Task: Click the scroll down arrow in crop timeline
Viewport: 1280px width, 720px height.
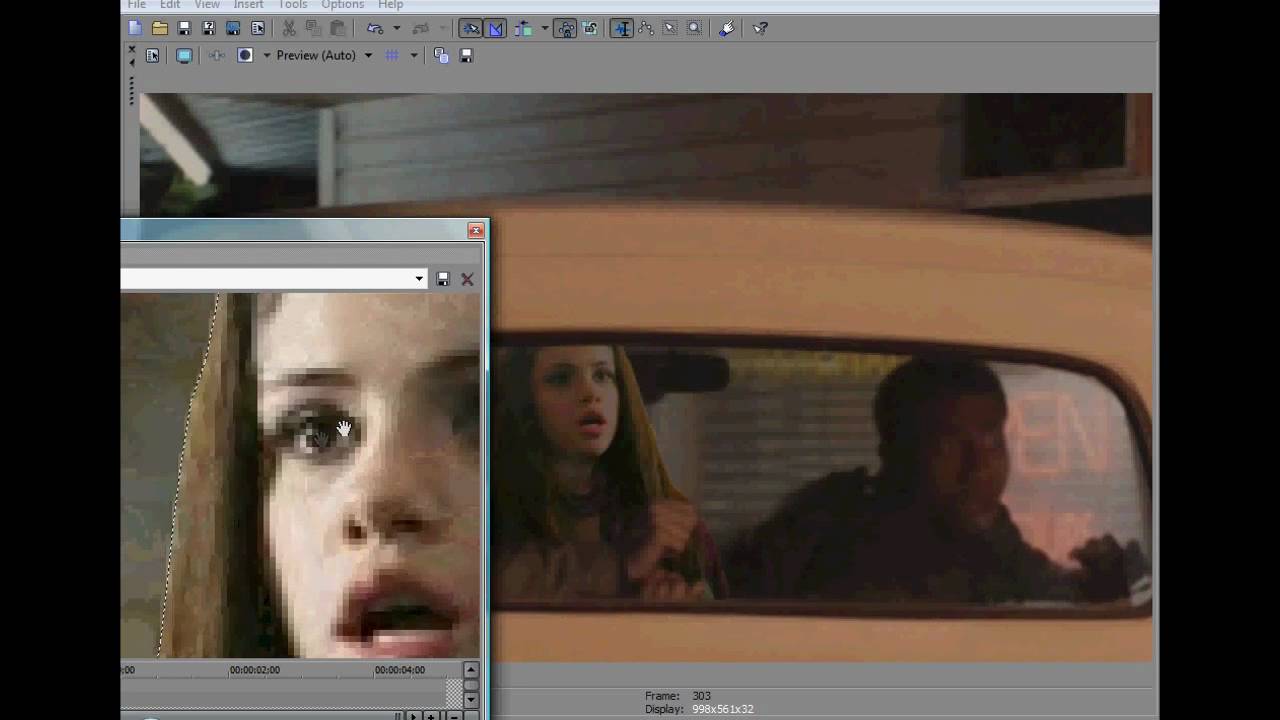Action: [x=471, y=700]
